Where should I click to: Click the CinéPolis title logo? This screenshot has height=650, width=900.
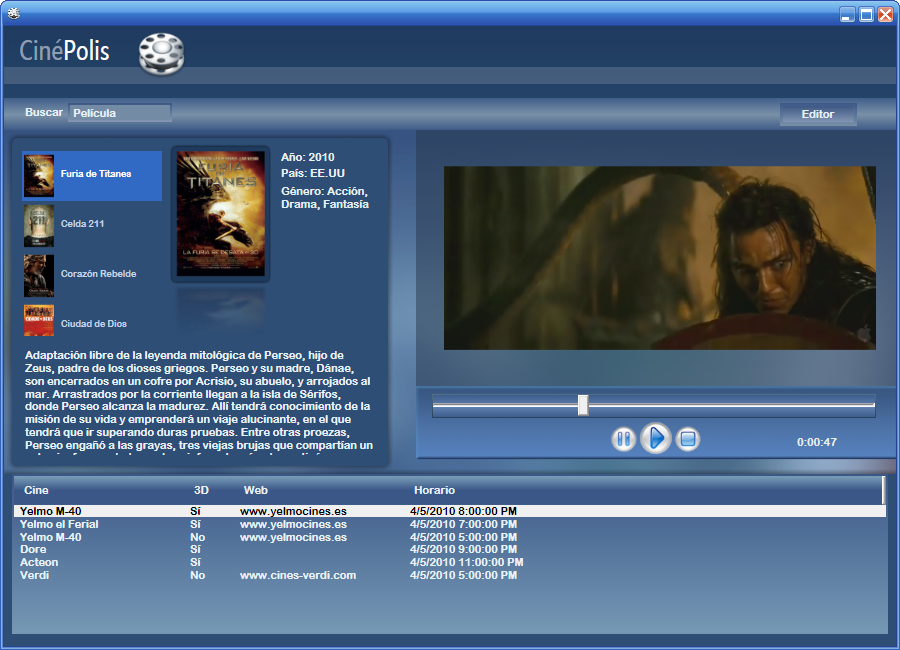click(64, 51)
